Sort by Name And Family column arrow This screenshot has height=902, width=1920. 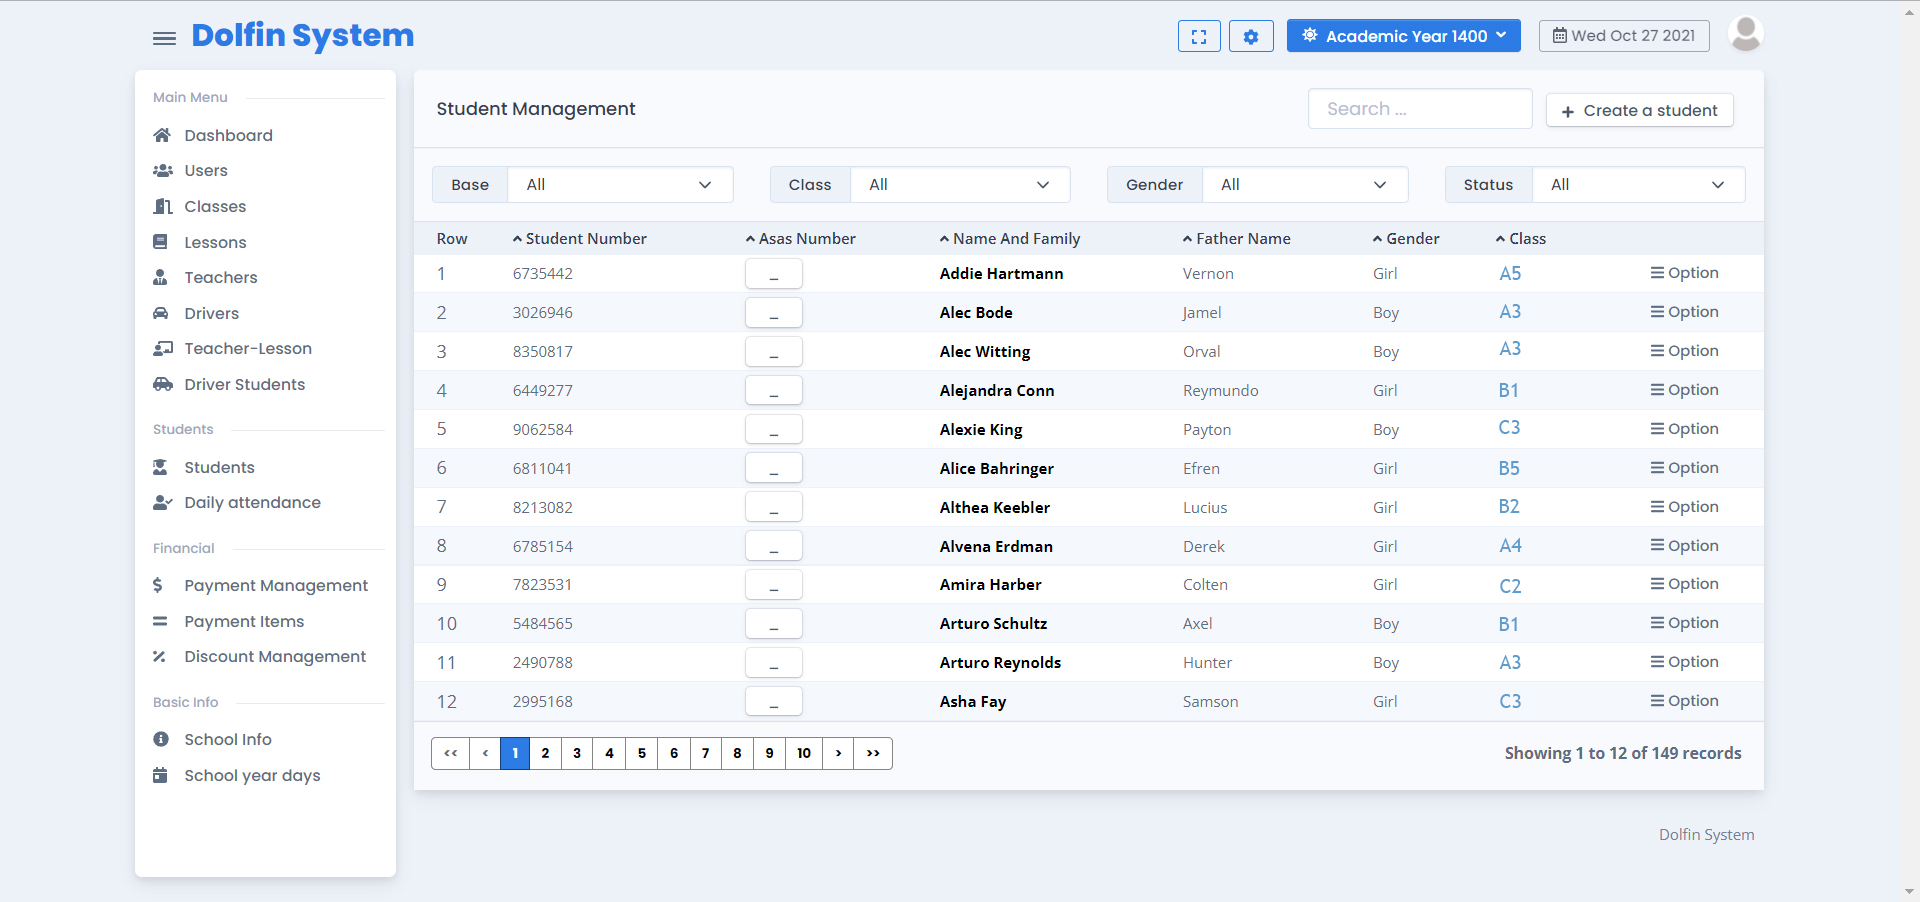[x=944, y=239]
